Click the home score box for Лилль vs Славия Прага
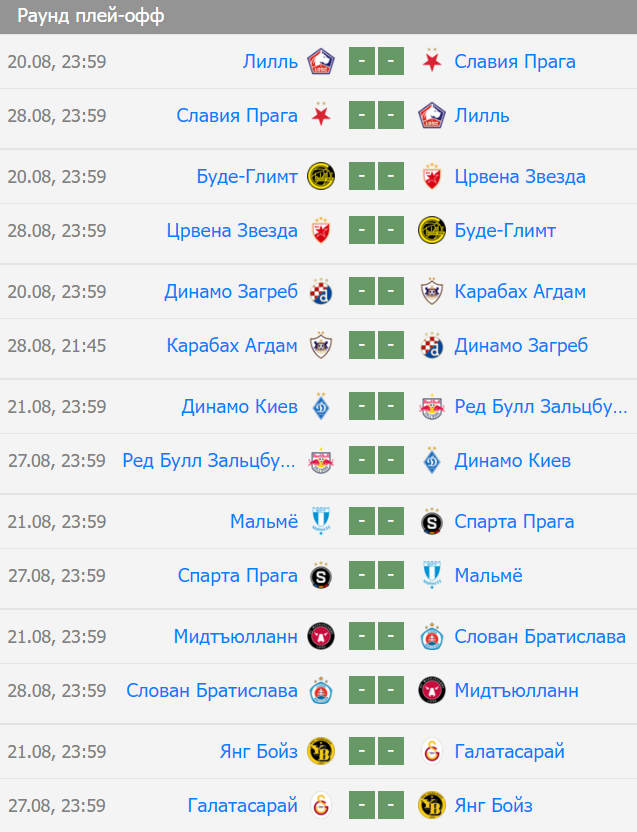 362,61
